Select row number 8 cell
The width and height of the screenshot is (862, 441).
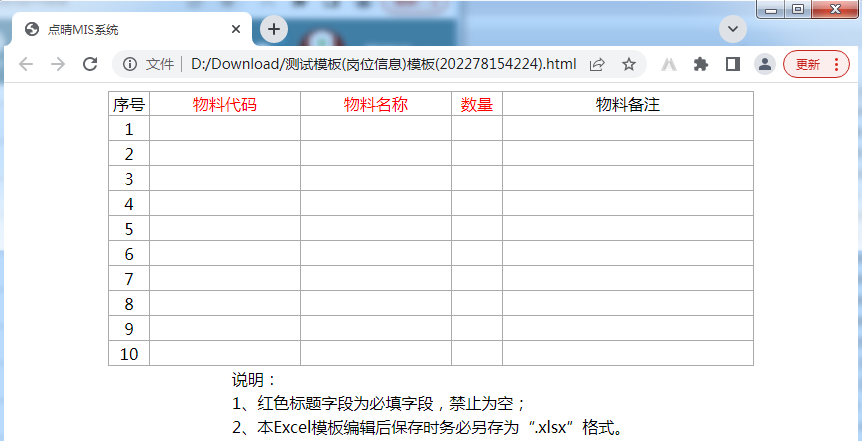[x=129, y=304]
